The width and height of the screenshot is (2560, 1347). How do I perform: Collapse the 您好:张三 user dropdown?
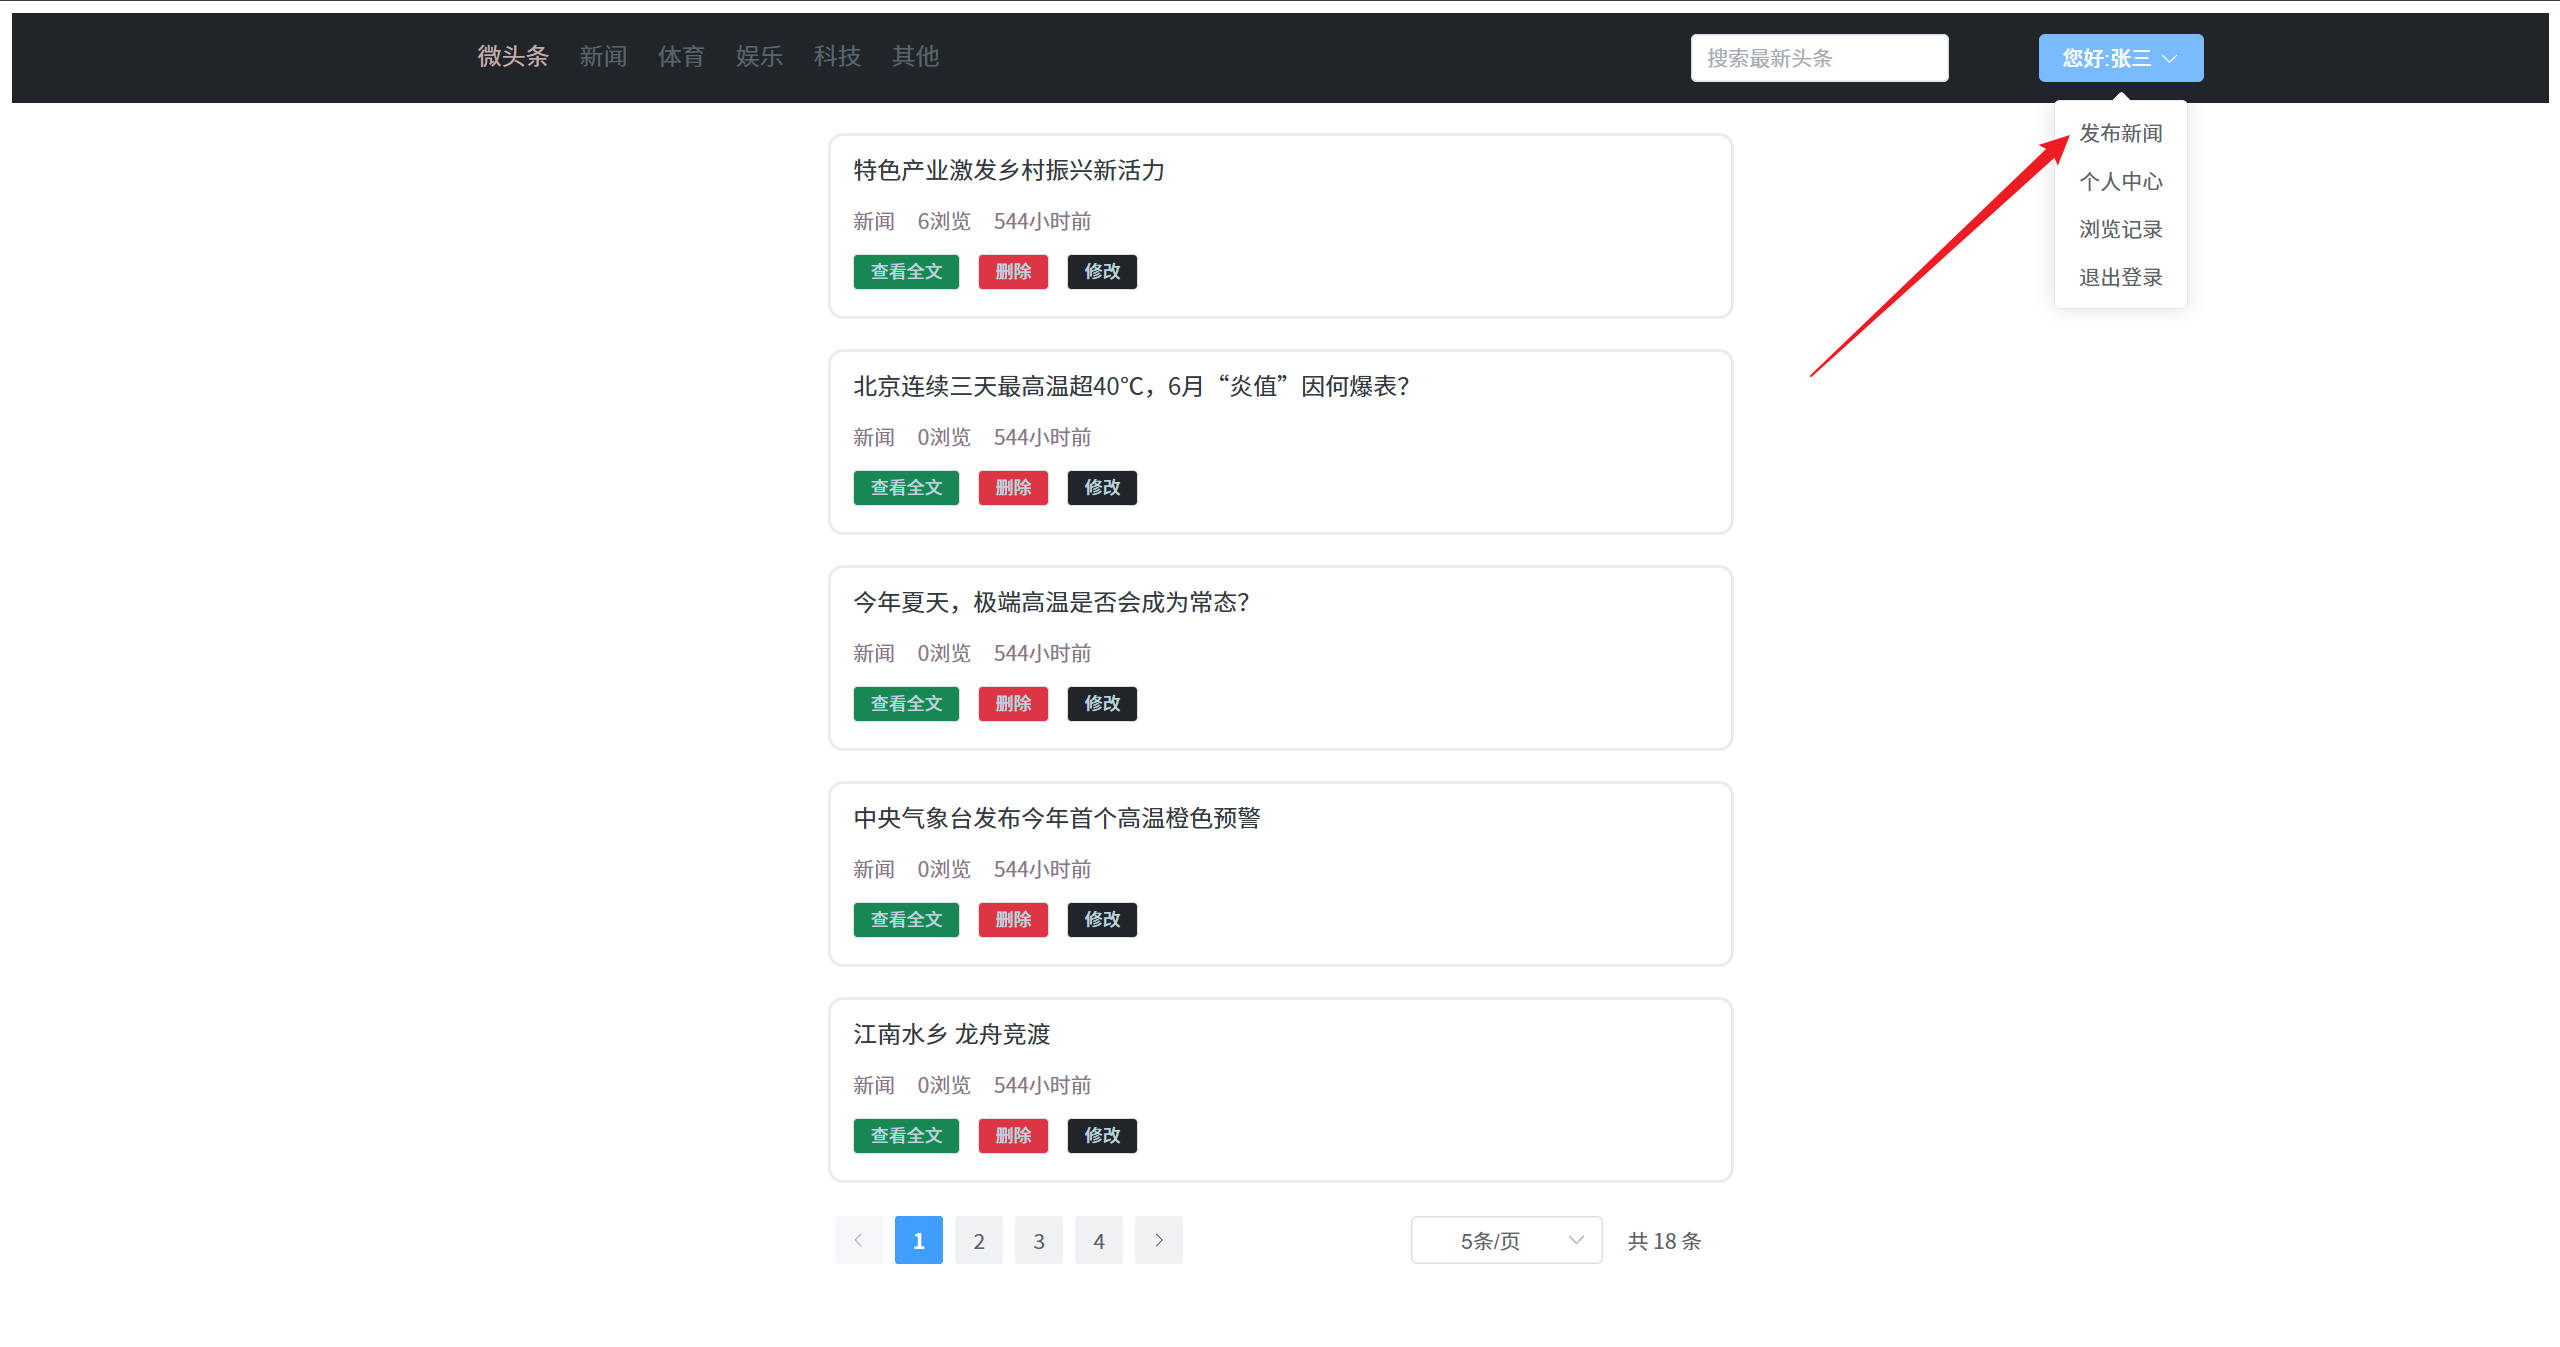click(x=2120, y=58)
